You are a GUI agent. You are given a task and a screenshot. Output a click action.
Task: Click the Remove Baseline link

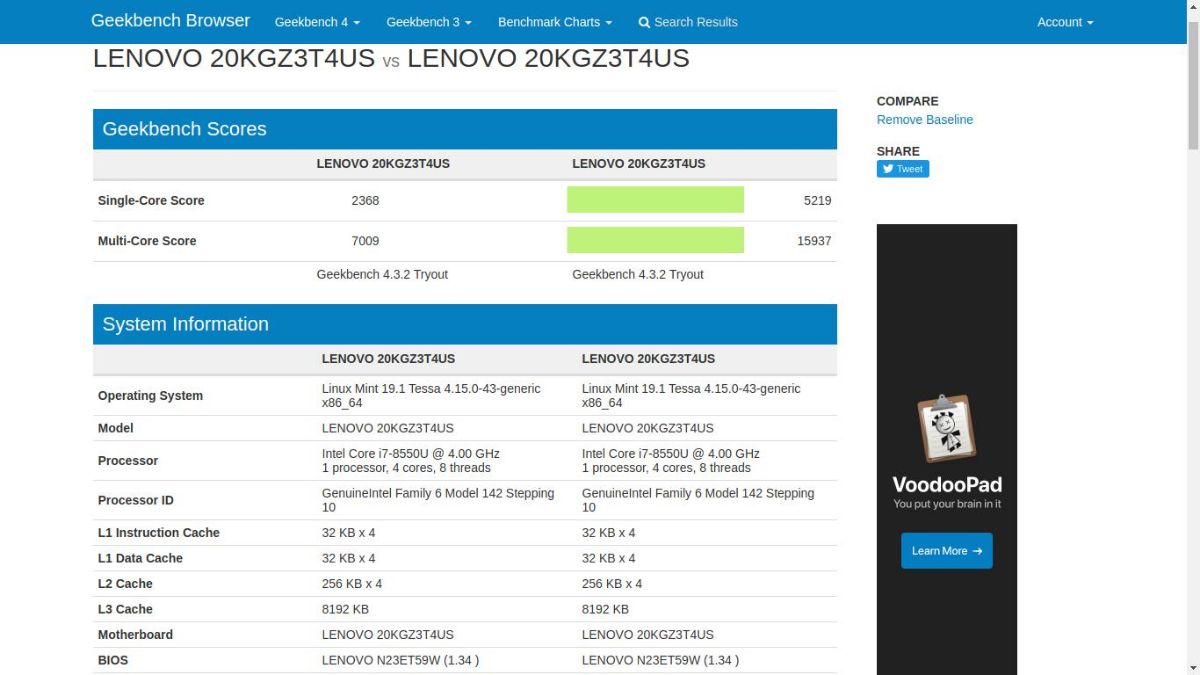924,120
